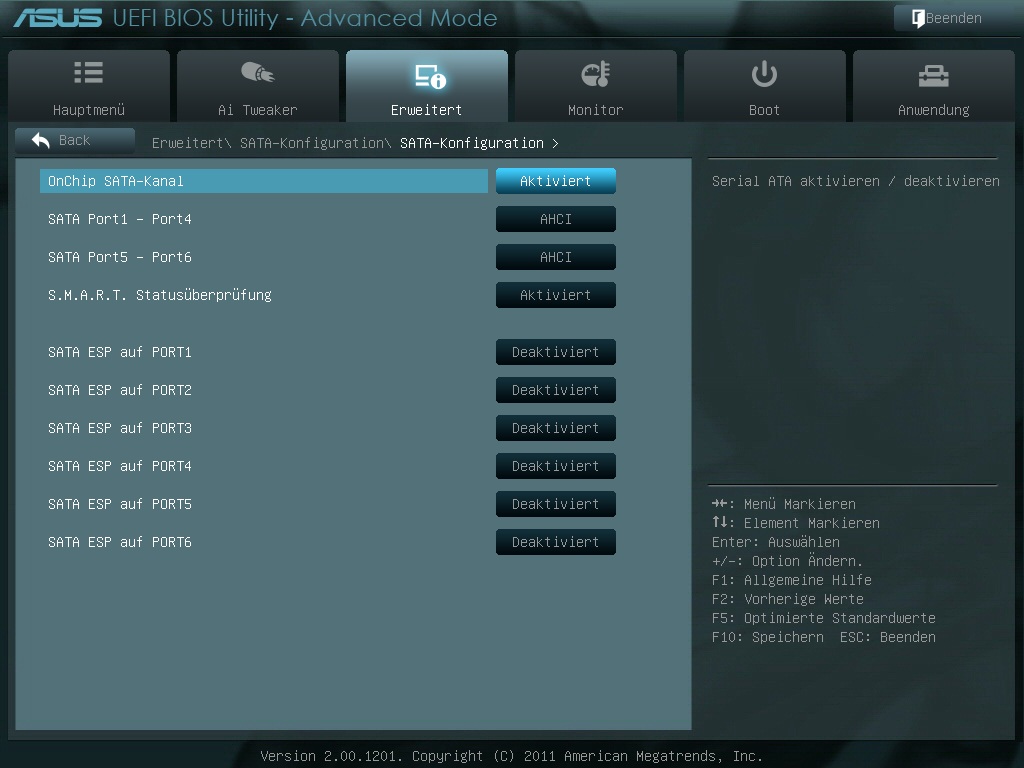Open S.M.A.R.T. Statusüberprüfung value dropdown

pos(556,295)
